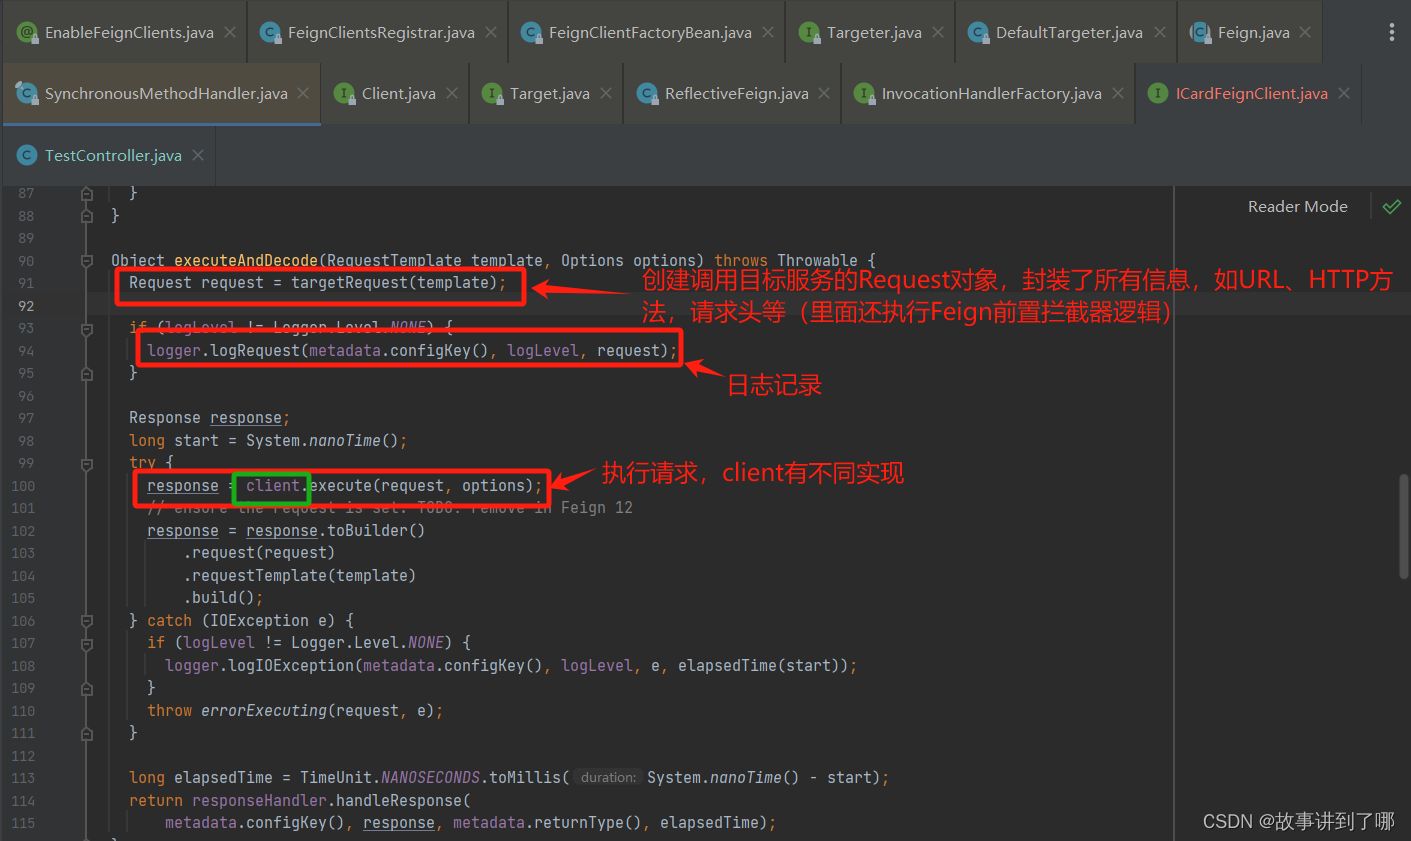Click the fold end marker at line 111
The height and width of the screenshot is (841, 1411).
pyautogui.click(x=87, y=733)
